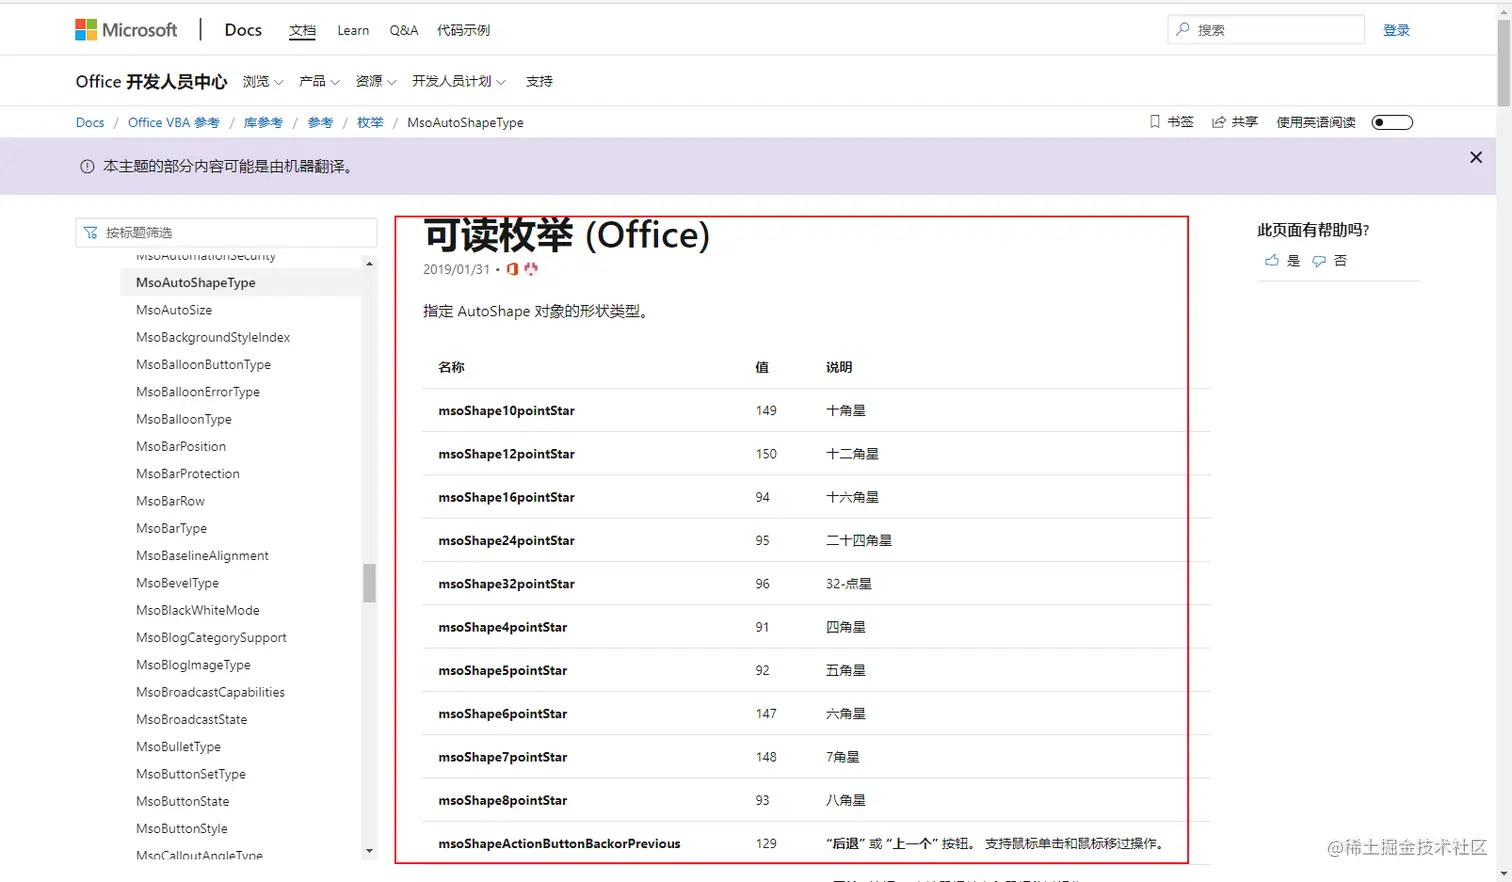Click the info icon in translation banner
The image size is (1512, 882).
pyautogui.click(x=87, y=167)
